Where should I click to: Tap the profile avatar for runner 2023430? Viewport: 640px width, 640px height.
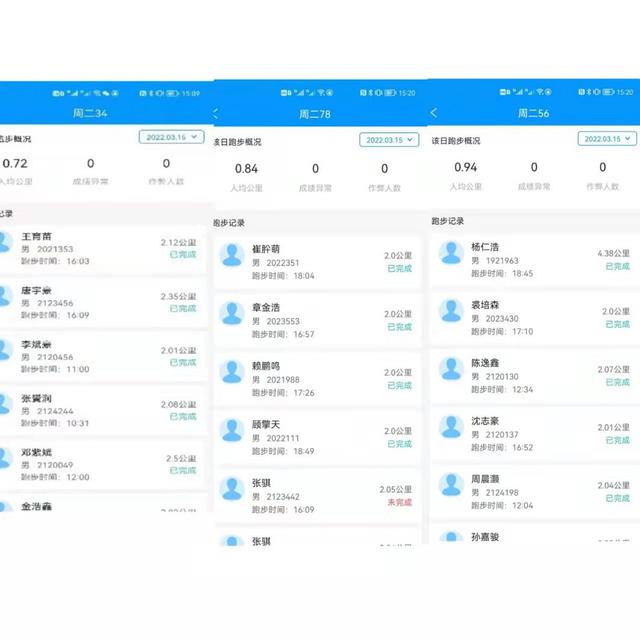(450, 311)
